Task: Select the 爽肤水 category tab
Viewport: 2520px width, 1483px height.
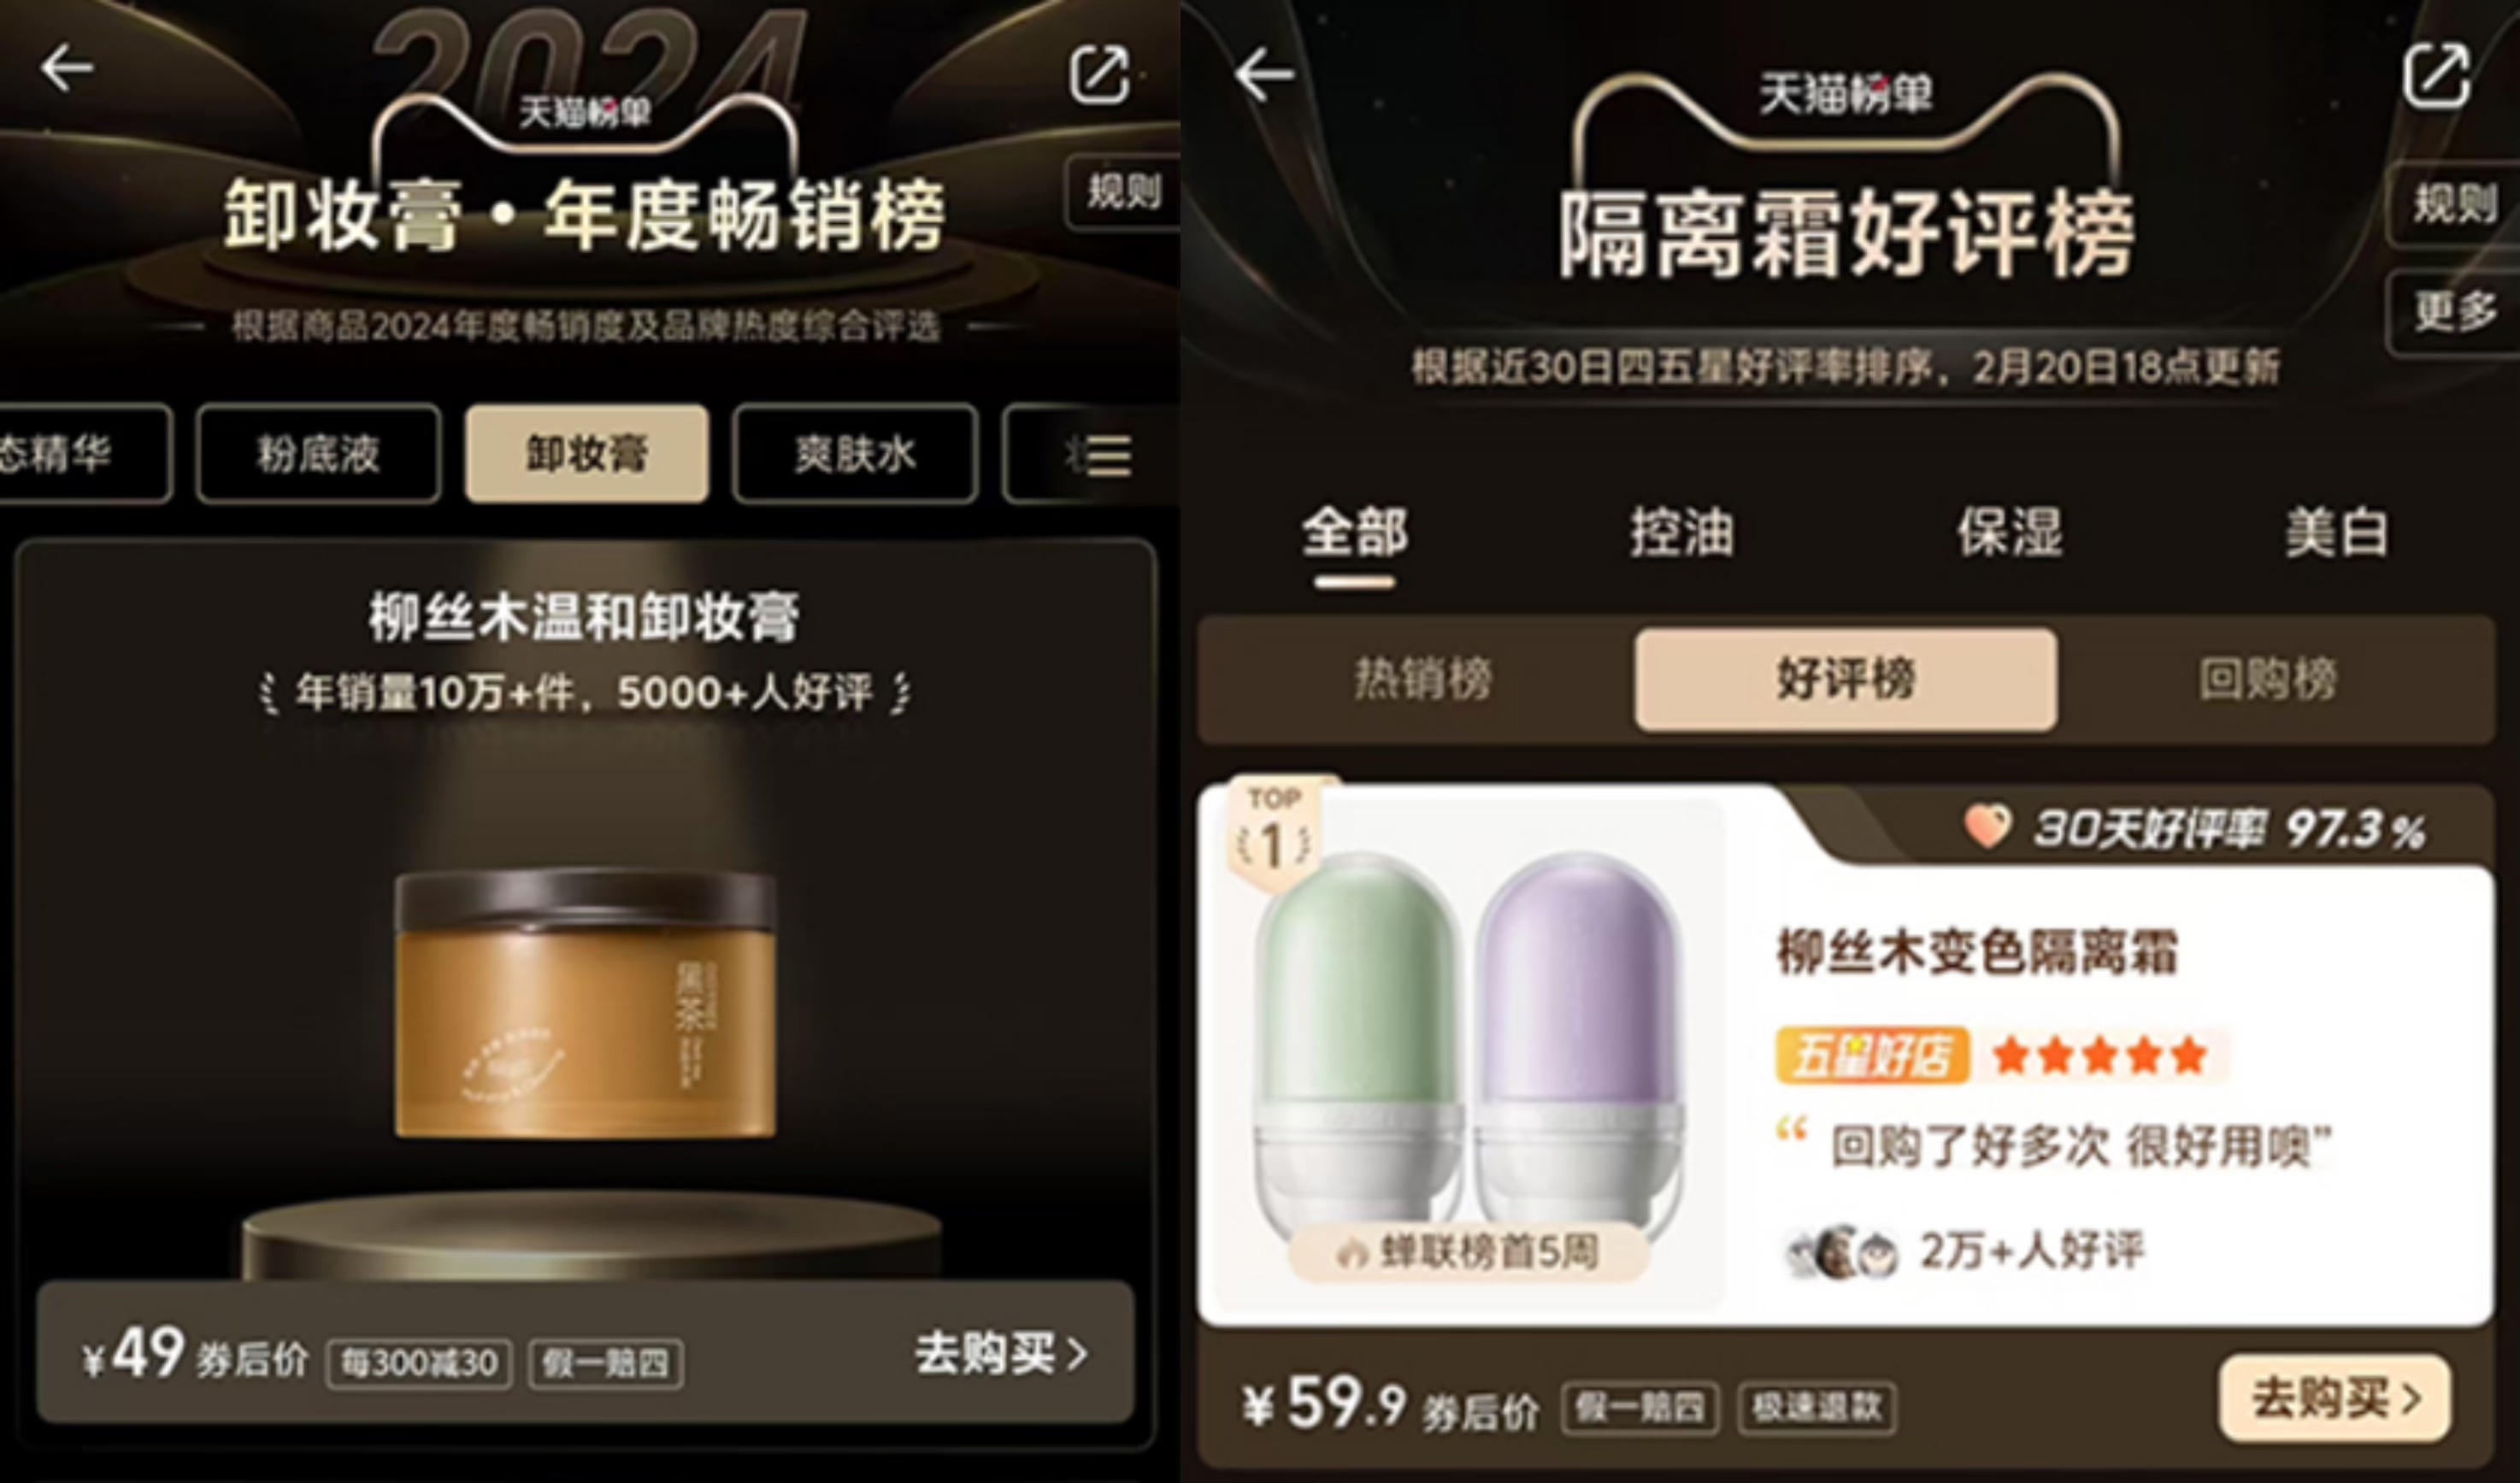Action: pyautogui.click(x=855, y=454)
